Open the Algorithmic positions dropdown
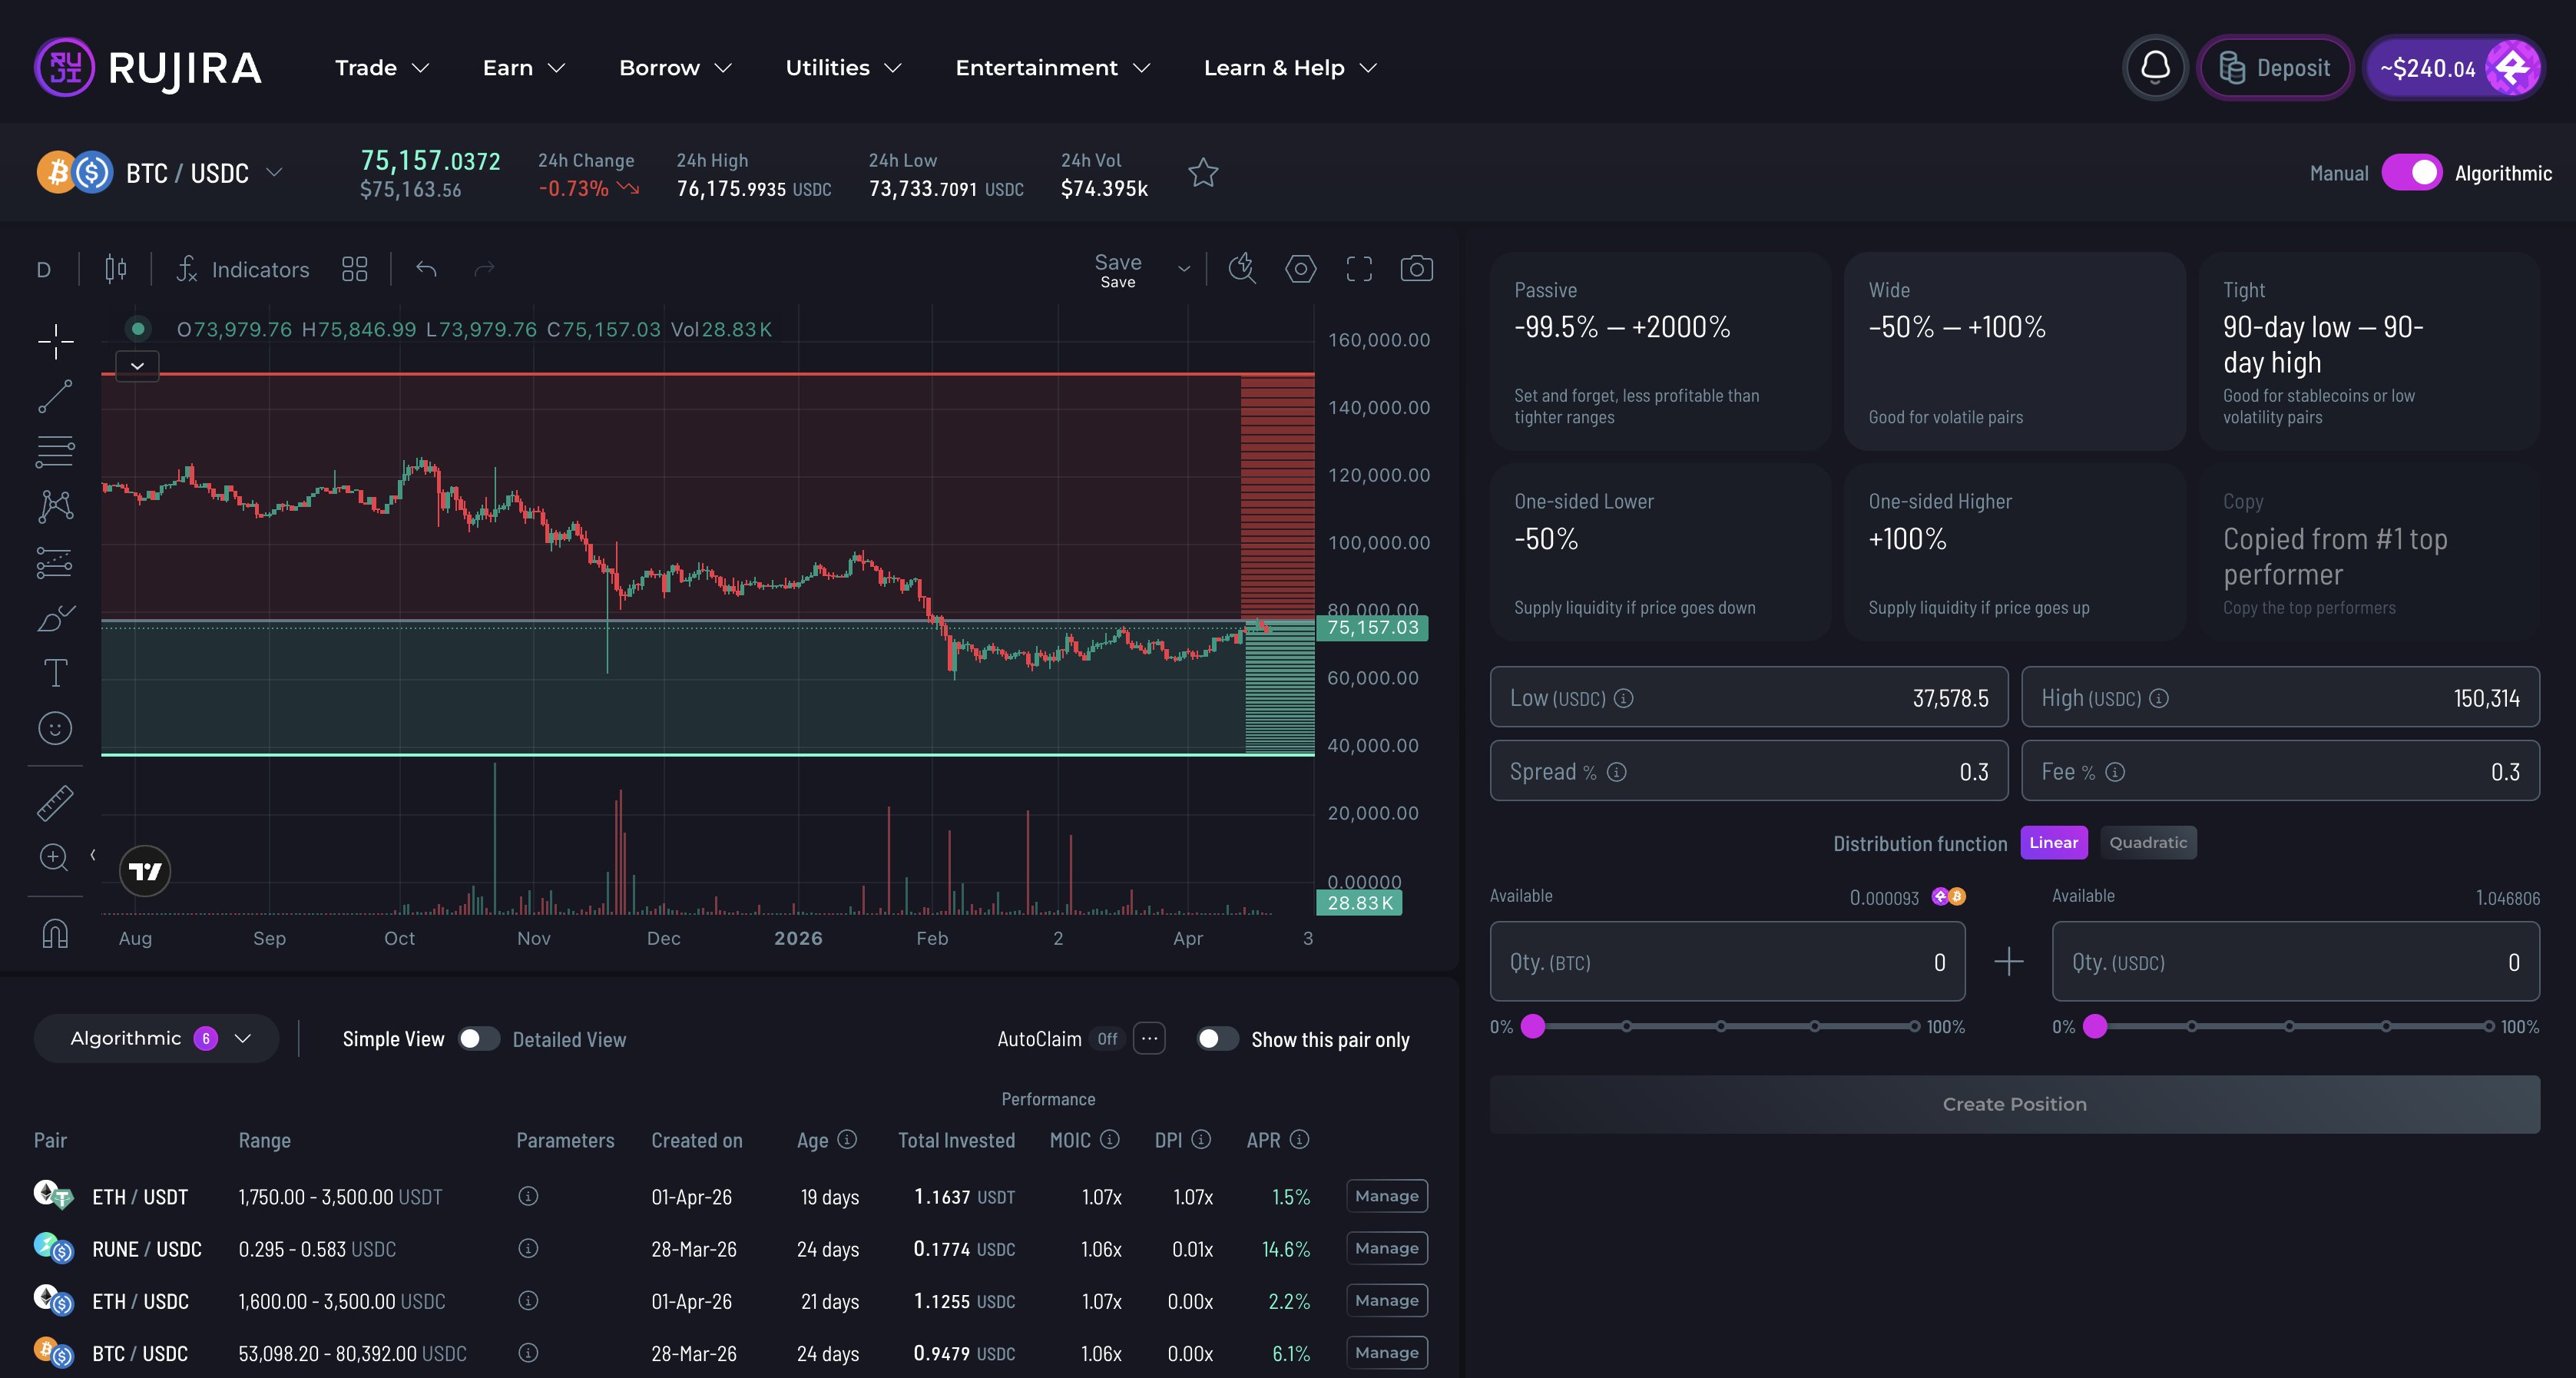Image resolution: width=2576 pixels, height=1378 pixels. coord(156,1039)
